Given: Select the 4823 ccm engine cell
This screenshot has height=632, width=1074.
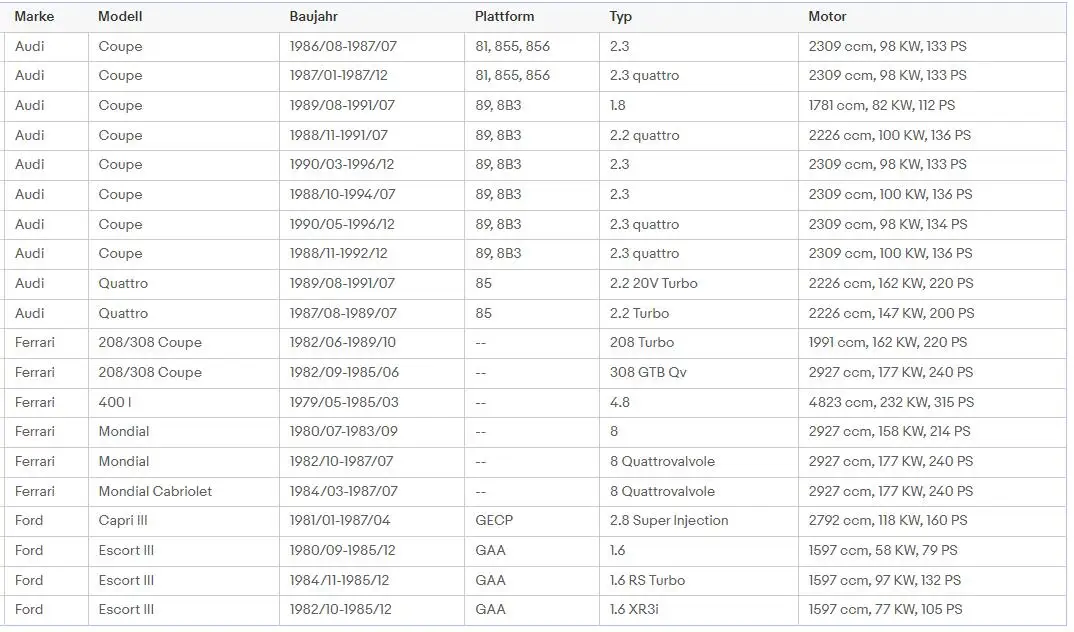Looking at the screenshot, I should point(890,402).
